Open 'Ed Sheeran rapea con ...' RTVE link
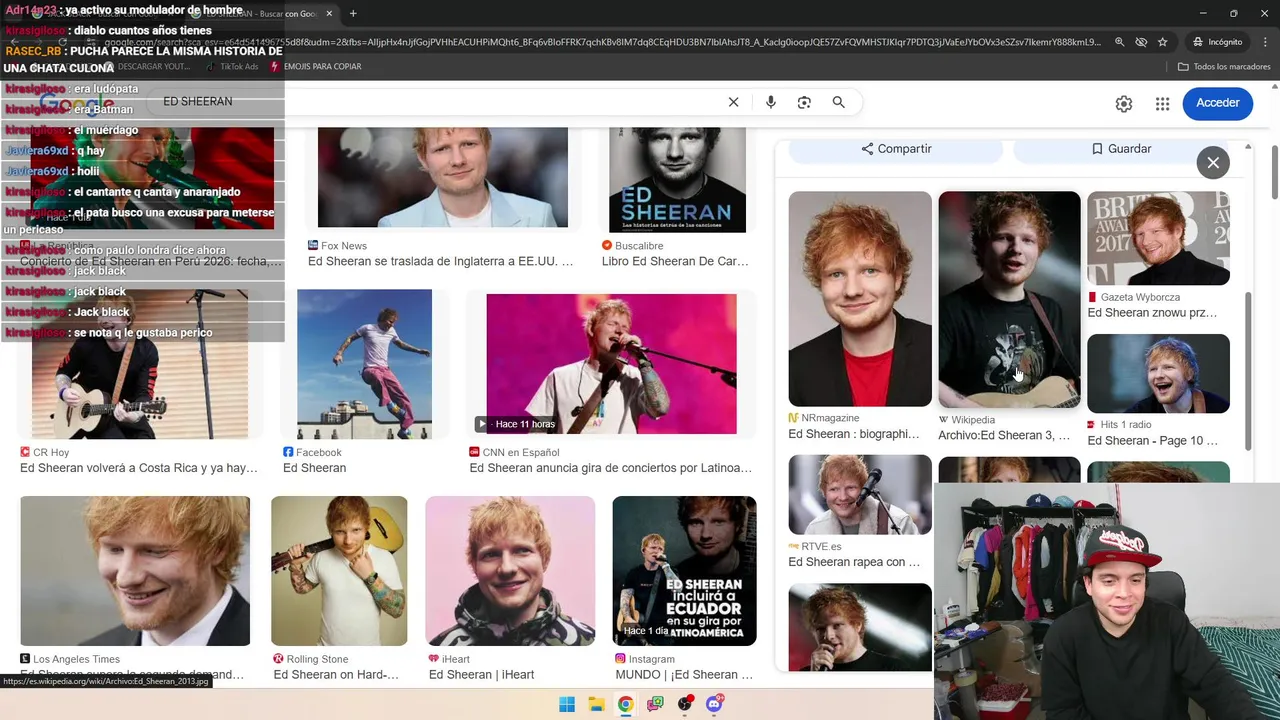 [854, 562]
